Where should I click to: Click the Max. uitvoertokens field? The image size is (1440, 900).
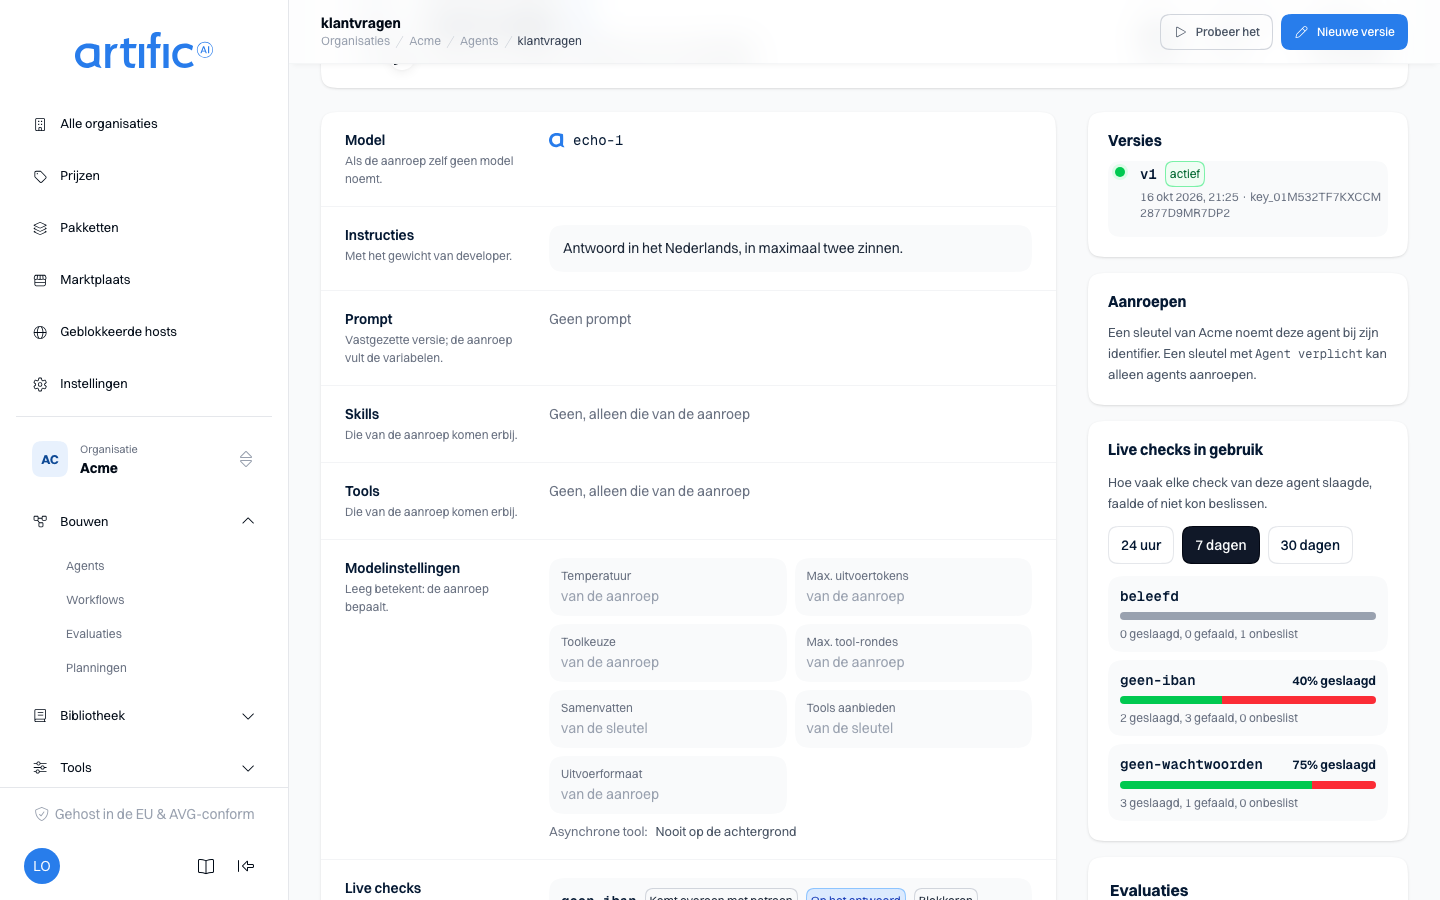click(x=913, y=587)
